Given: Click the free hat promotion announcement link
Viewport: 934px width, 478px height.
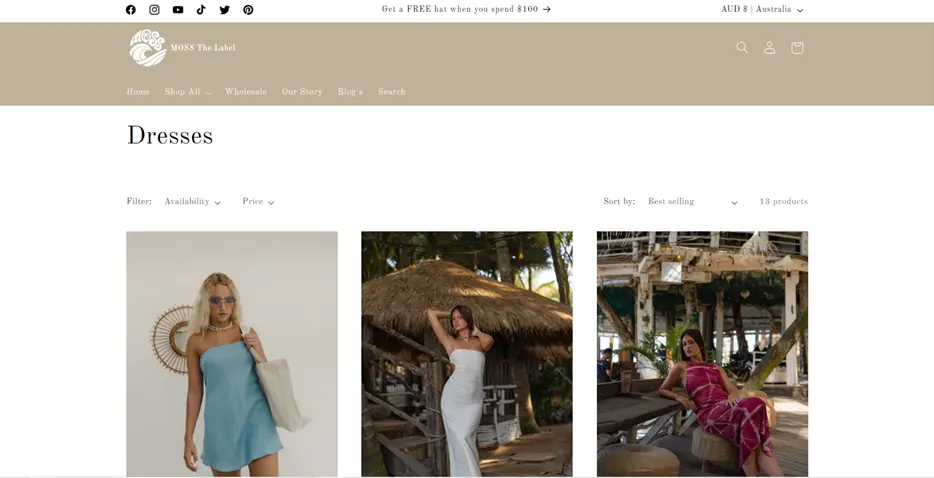Looking at the screenshot, I should click(x=466, y=10).
